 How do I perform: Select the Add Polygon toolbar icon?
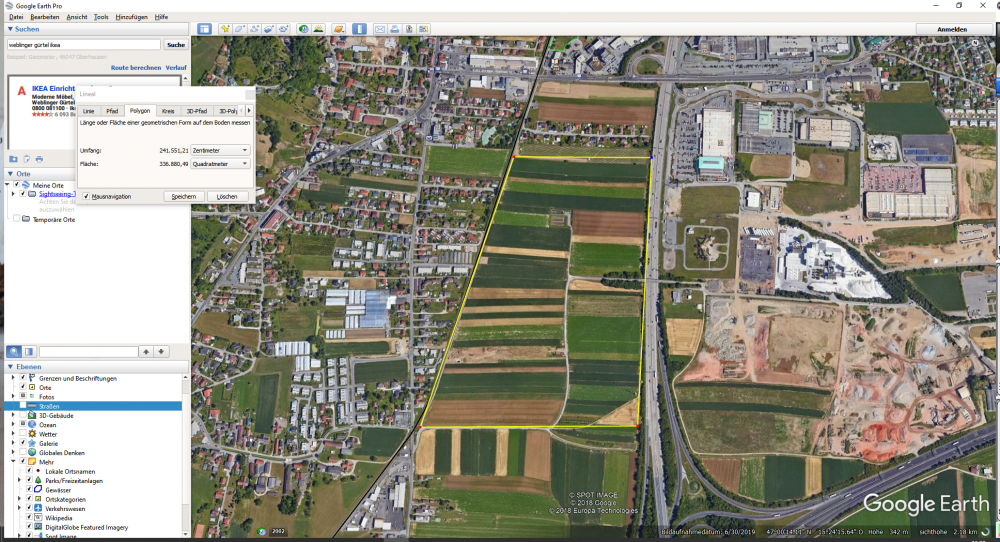click(241, 29)
